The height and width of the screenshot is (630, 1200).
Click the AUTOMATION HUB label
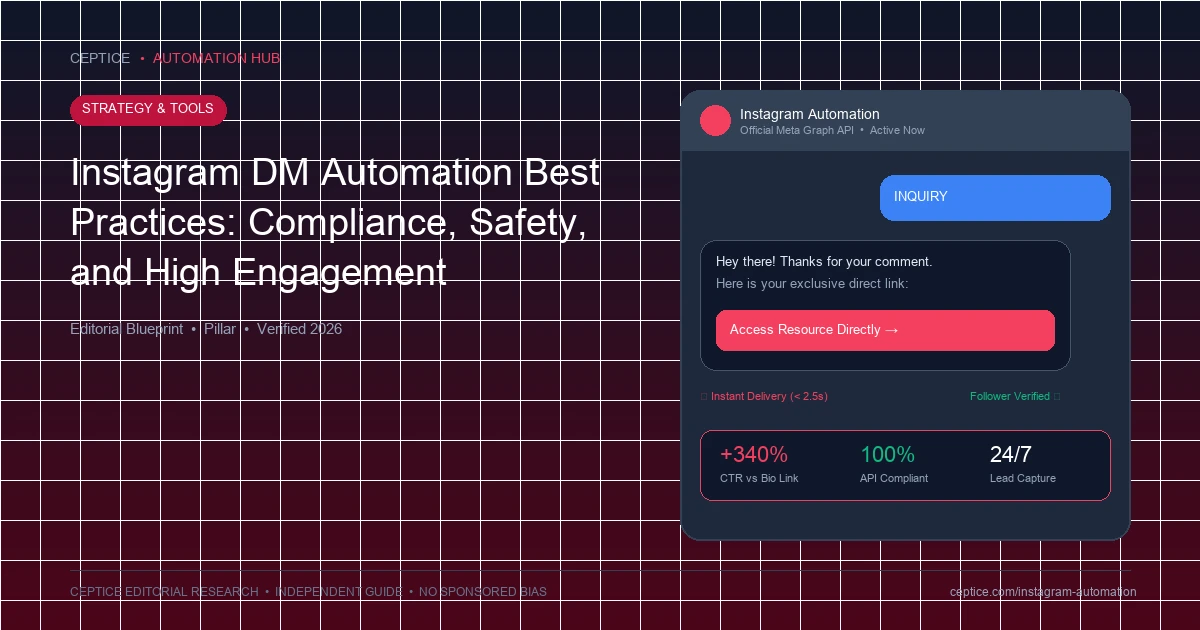pos(216,58)
